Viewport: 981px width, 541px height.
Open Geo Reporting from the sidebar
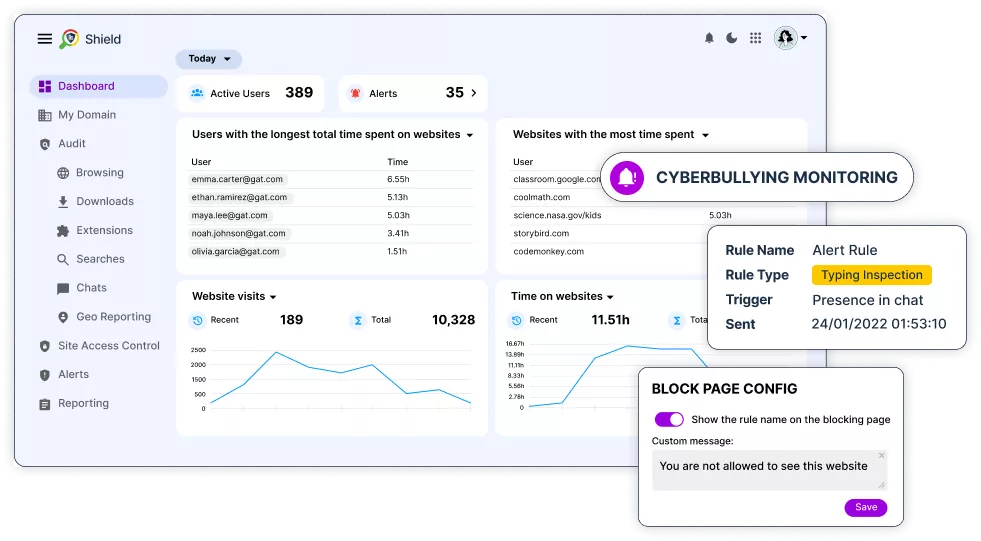click(x=113, y=317)
